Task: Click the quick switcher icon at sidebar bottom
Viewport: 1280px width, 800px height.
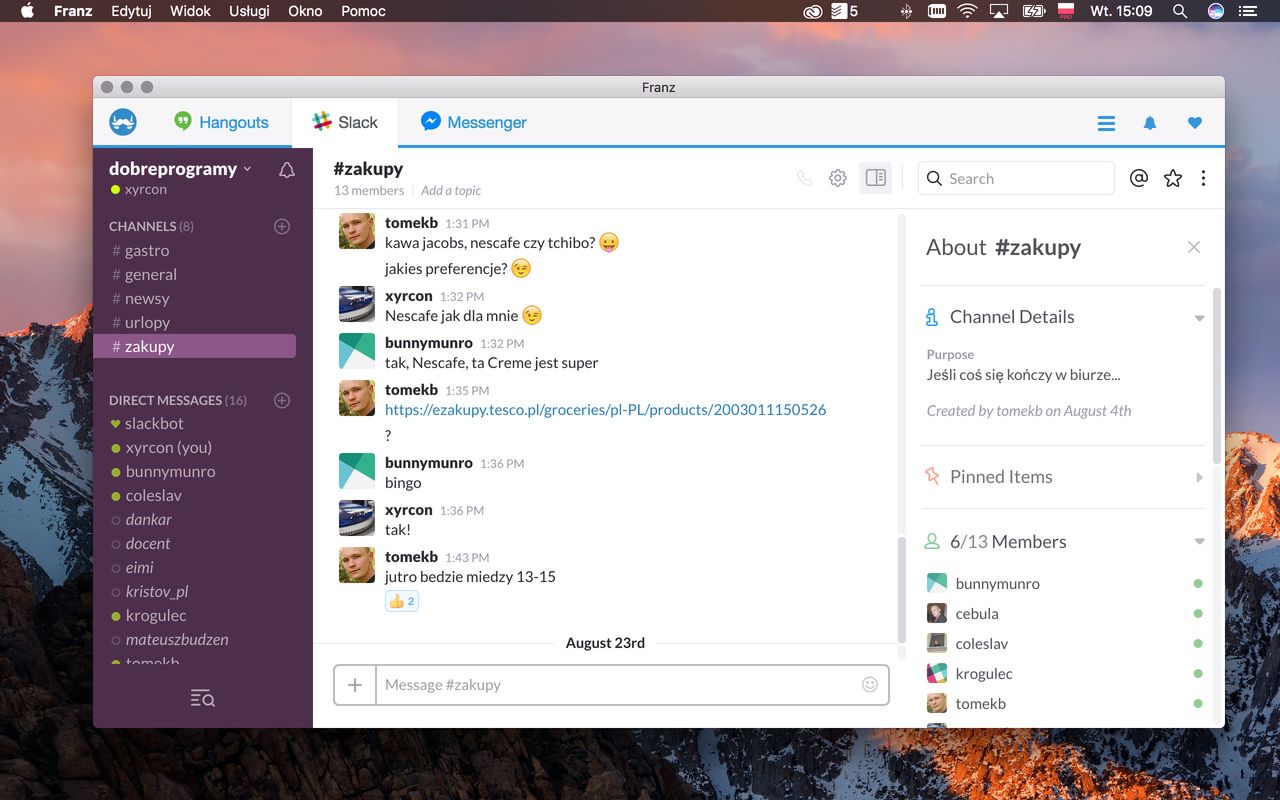Action: click(203, 698)
